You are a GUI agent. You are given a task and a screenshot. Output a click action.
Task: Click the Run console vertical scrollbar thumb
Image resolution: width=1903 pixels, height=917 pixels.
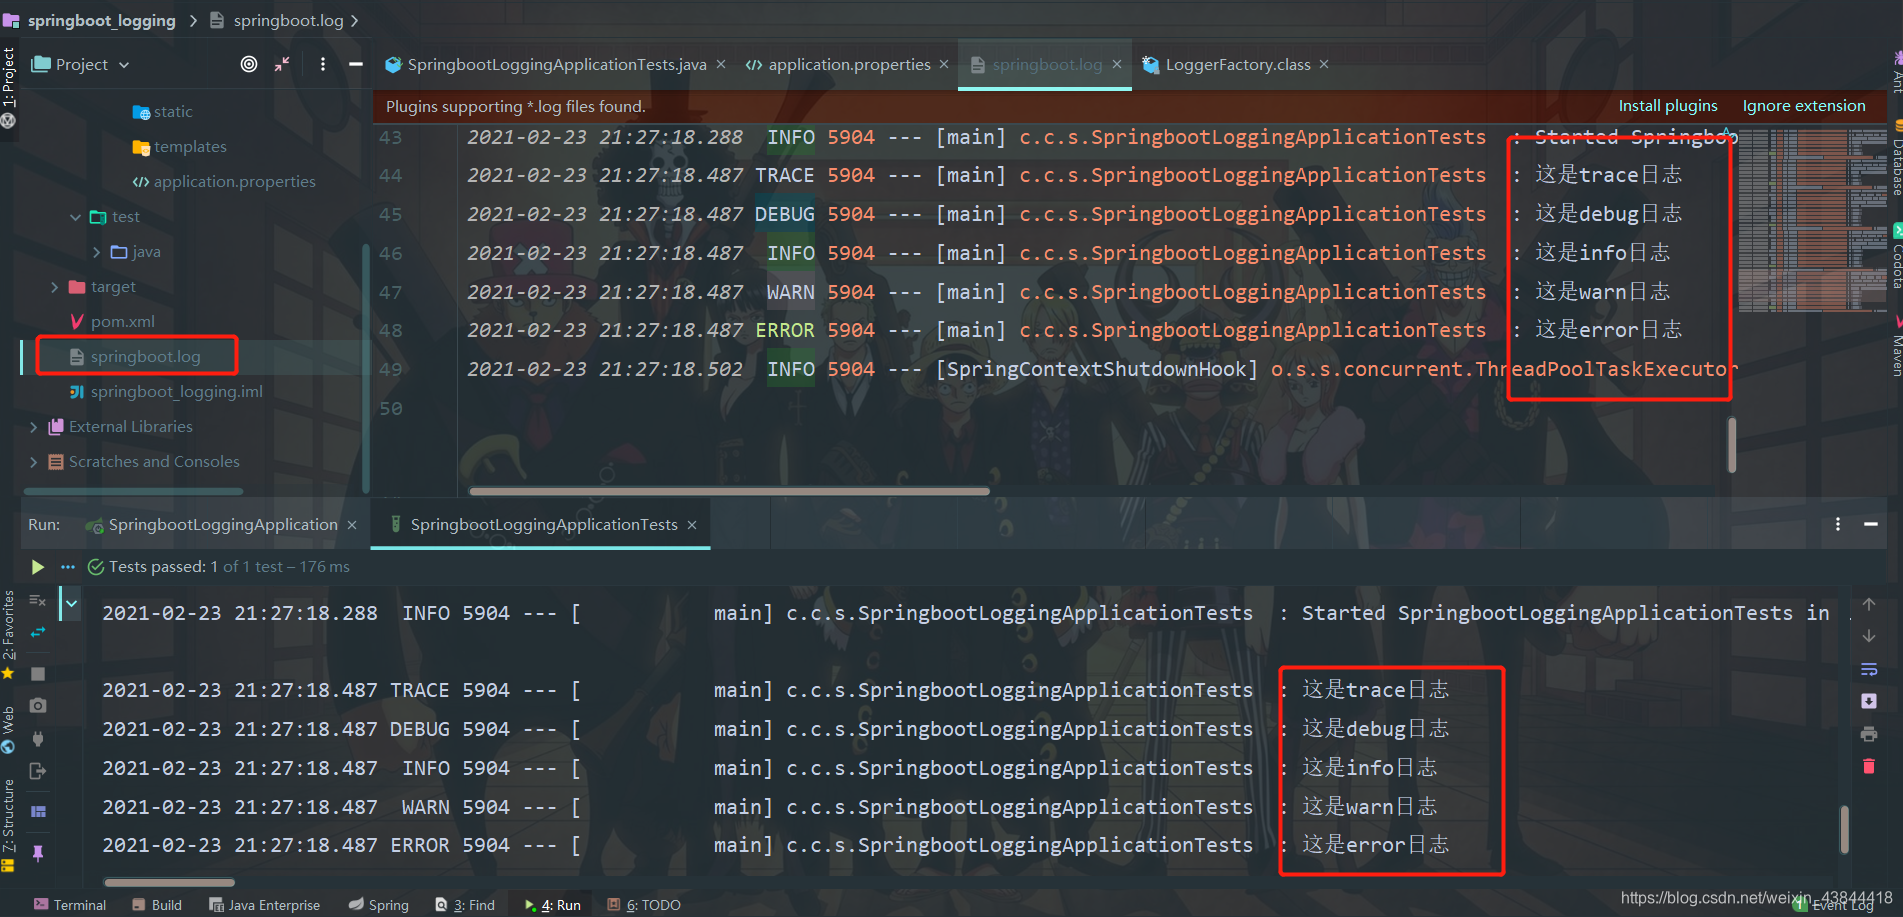[1844, 829]
